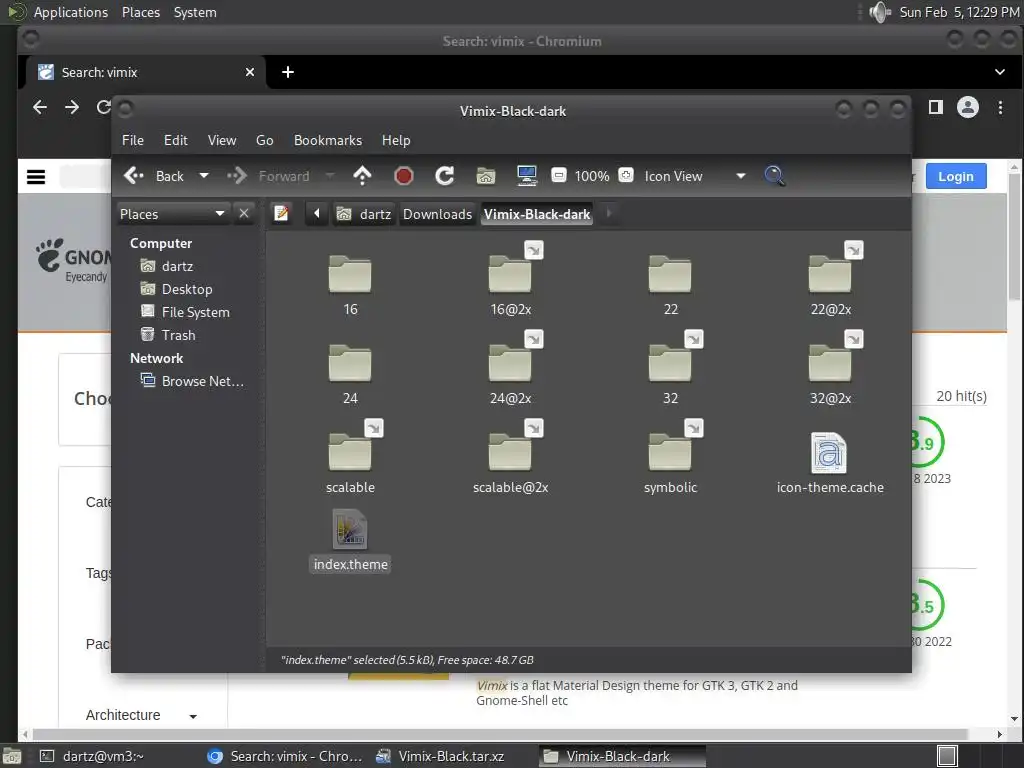The width and height of the screenshot is (1024, 768).
Task: Select the scalable@2x folder
Action: pyautogui.click(x=510, y=452)
